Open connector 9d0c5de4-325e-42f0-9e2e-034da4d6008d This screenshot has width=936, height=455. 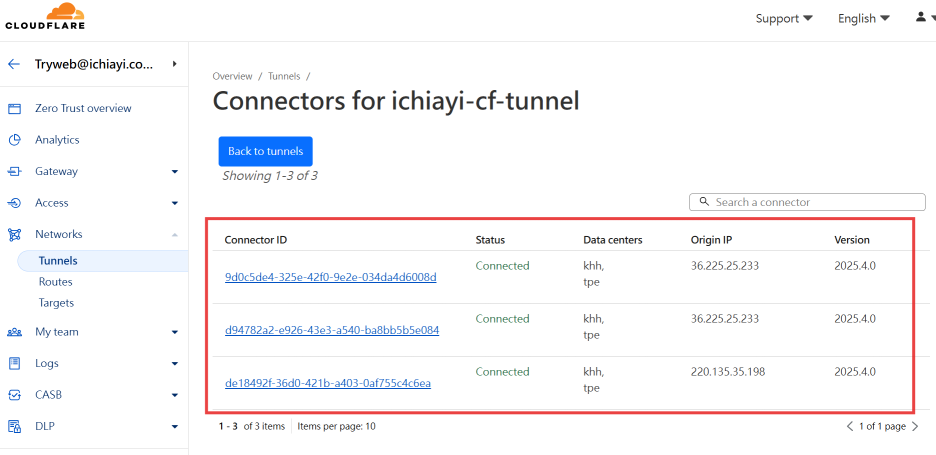click(x=331, y=277)
